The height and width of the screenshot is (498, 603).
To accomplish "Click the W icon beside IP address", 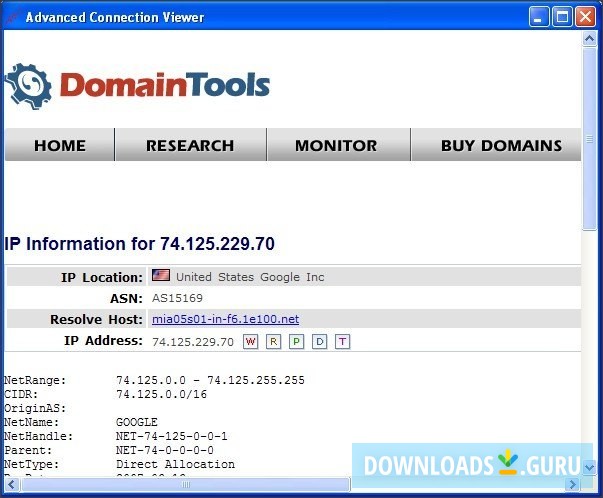I will coord(250,341).
